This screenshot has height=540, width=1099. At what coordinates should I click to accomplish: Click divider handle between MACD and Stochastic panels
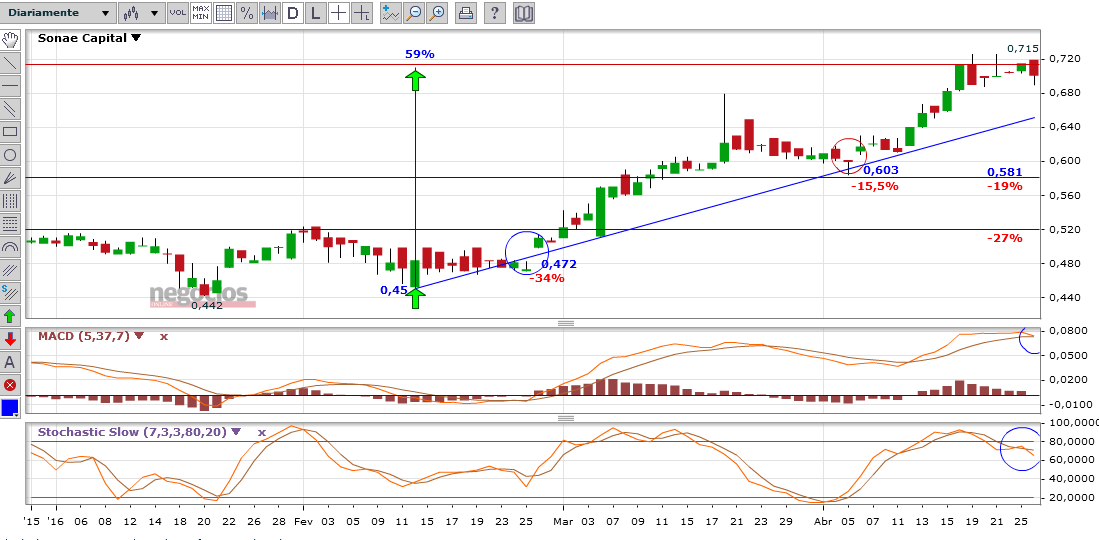pyautogui.click(x=565, y=418)
